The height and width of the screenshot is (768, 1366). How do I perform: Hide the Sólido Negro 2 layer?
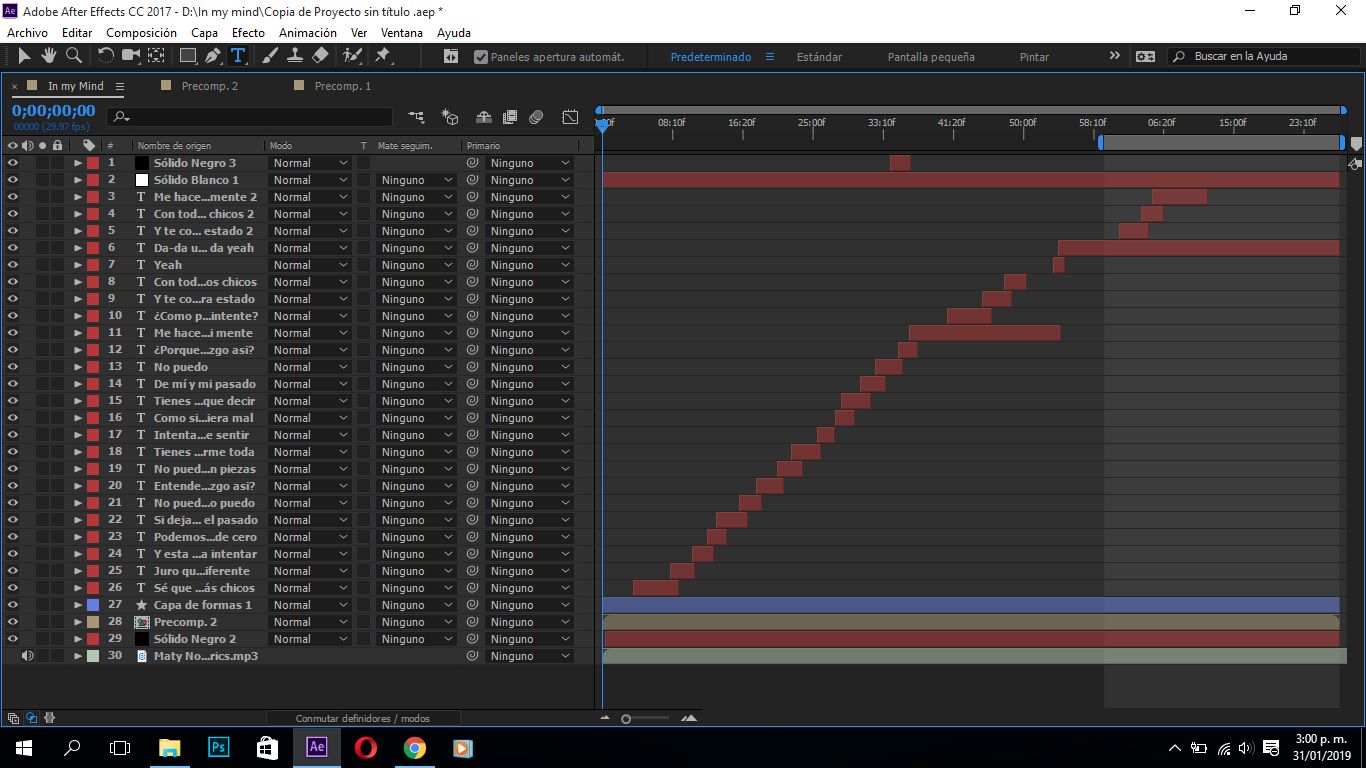point(13,638)
